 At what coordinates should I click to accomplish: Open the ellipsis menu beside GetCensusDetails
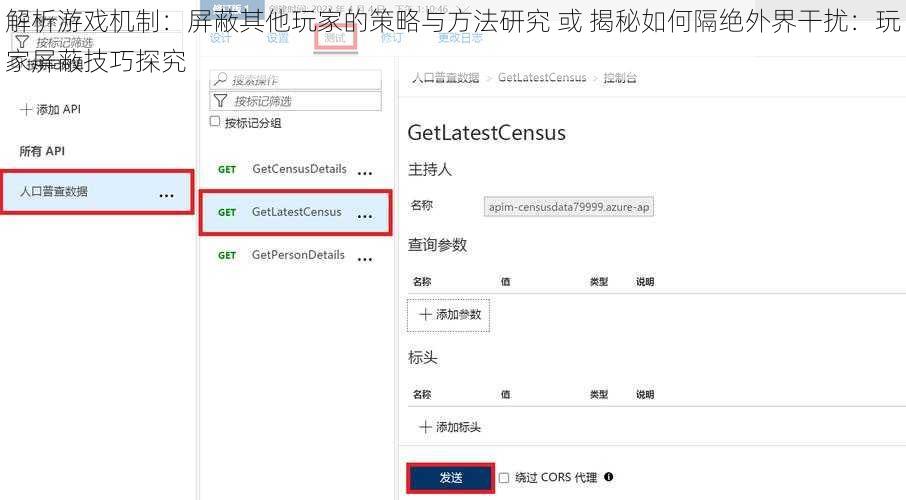365,173
